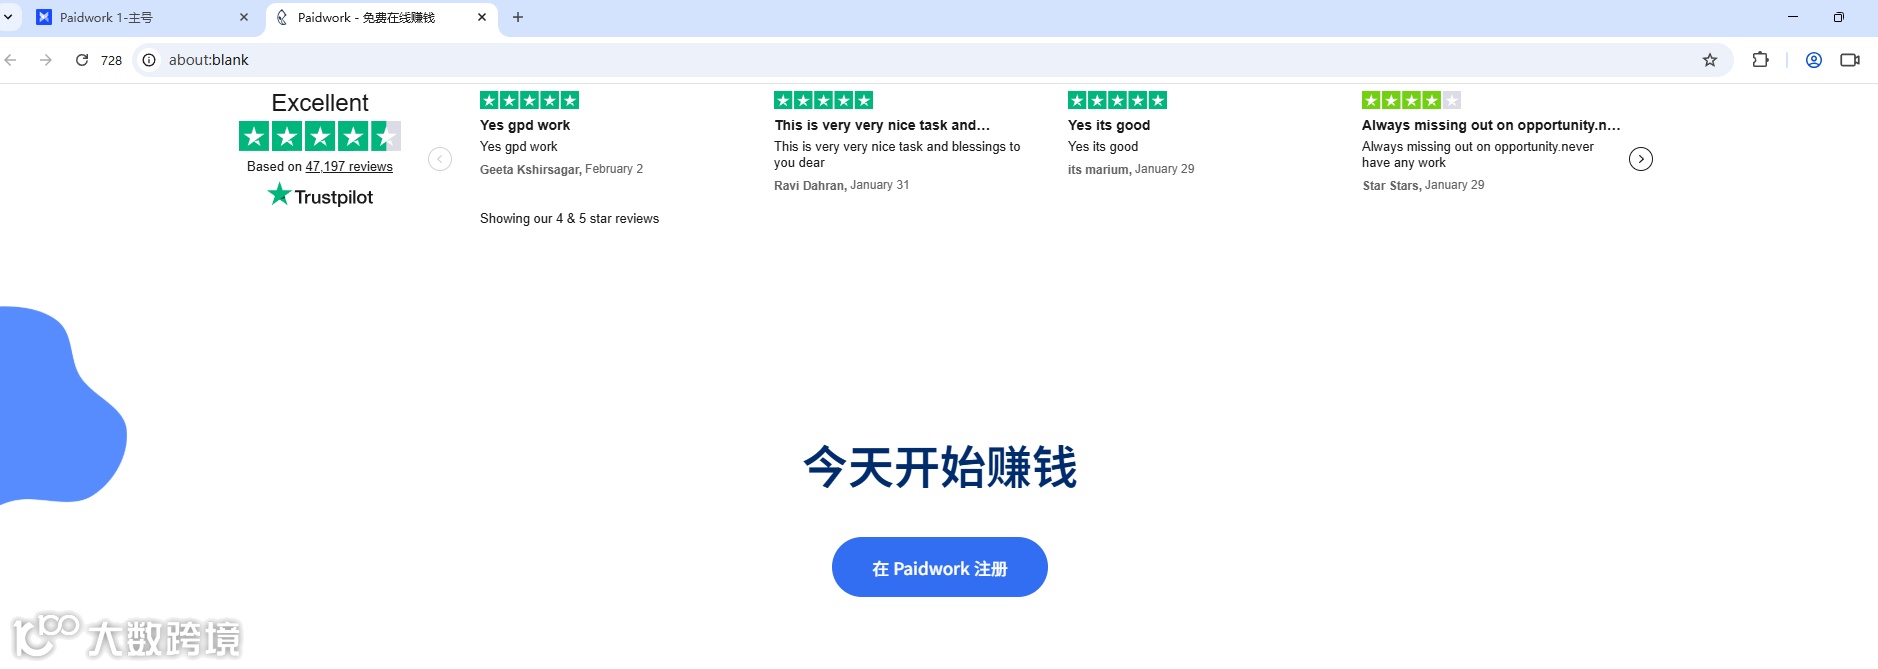
Task: Open the Trustpilot logo
Action: tap(320, 195)
